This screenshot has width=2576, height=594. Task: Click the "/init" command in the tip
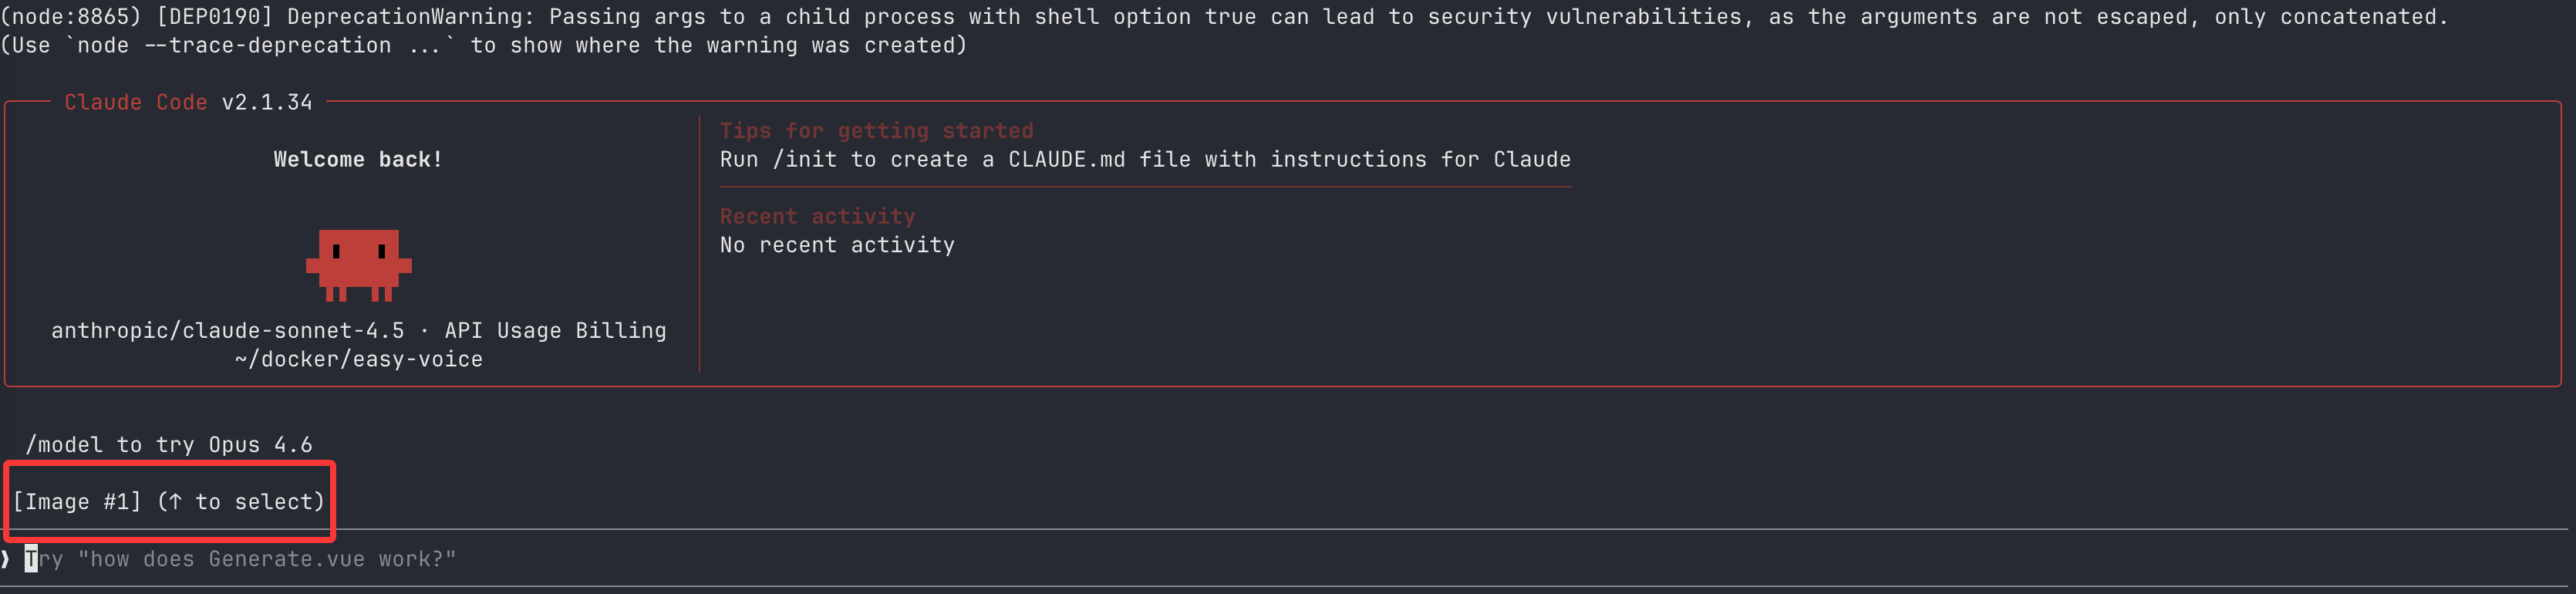804,160
